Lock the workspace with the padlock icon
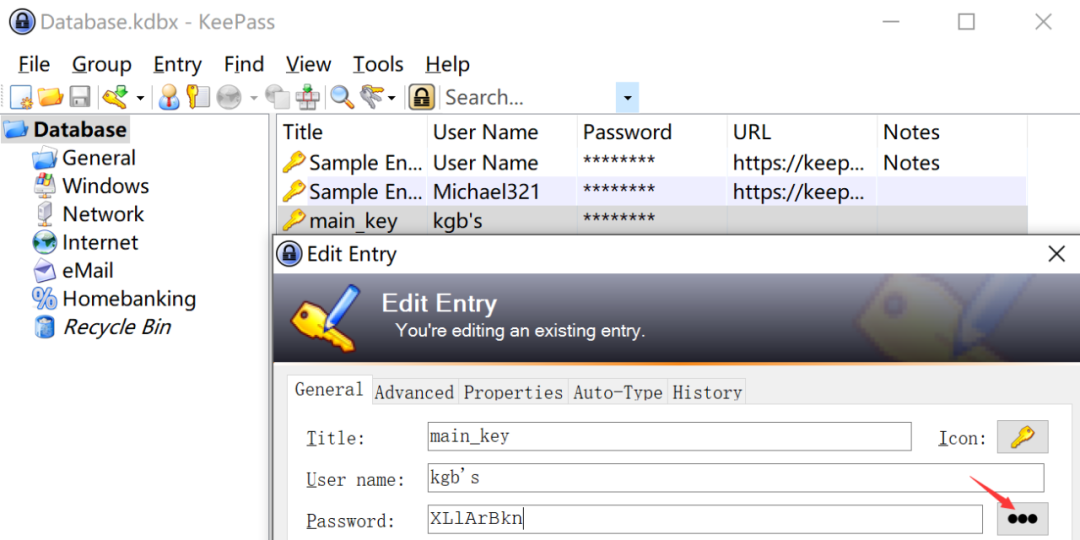 pyautogui.click(x=421, y=97)
